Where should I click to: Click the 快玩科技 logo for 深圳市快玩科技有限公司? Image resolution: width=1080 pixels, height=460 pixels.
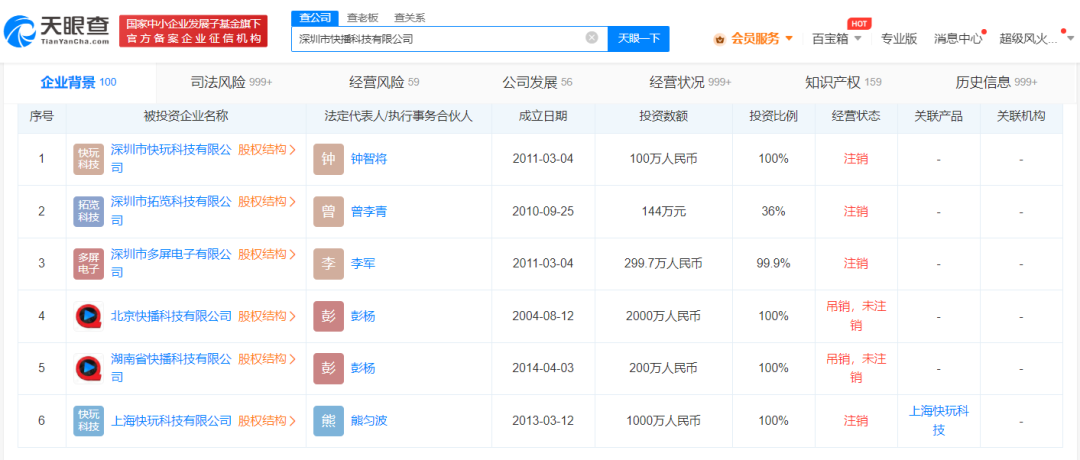[88, 159]
